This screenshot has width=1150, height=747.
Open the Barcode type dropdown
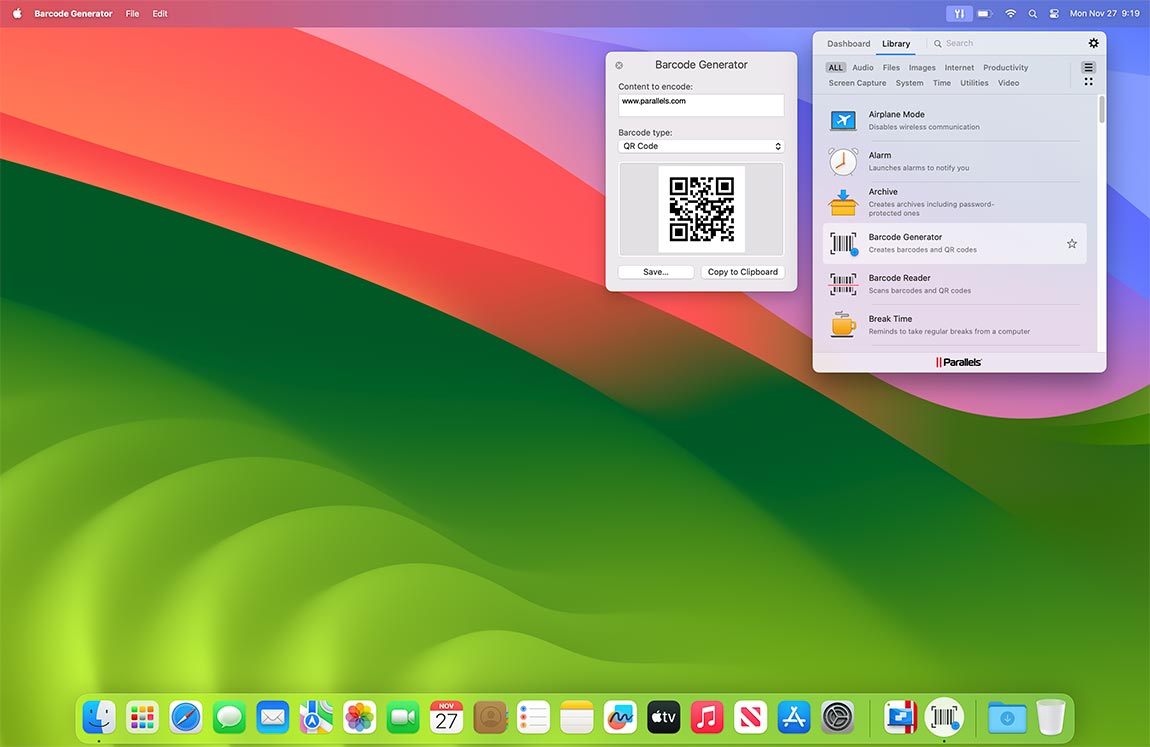(700, 145)
